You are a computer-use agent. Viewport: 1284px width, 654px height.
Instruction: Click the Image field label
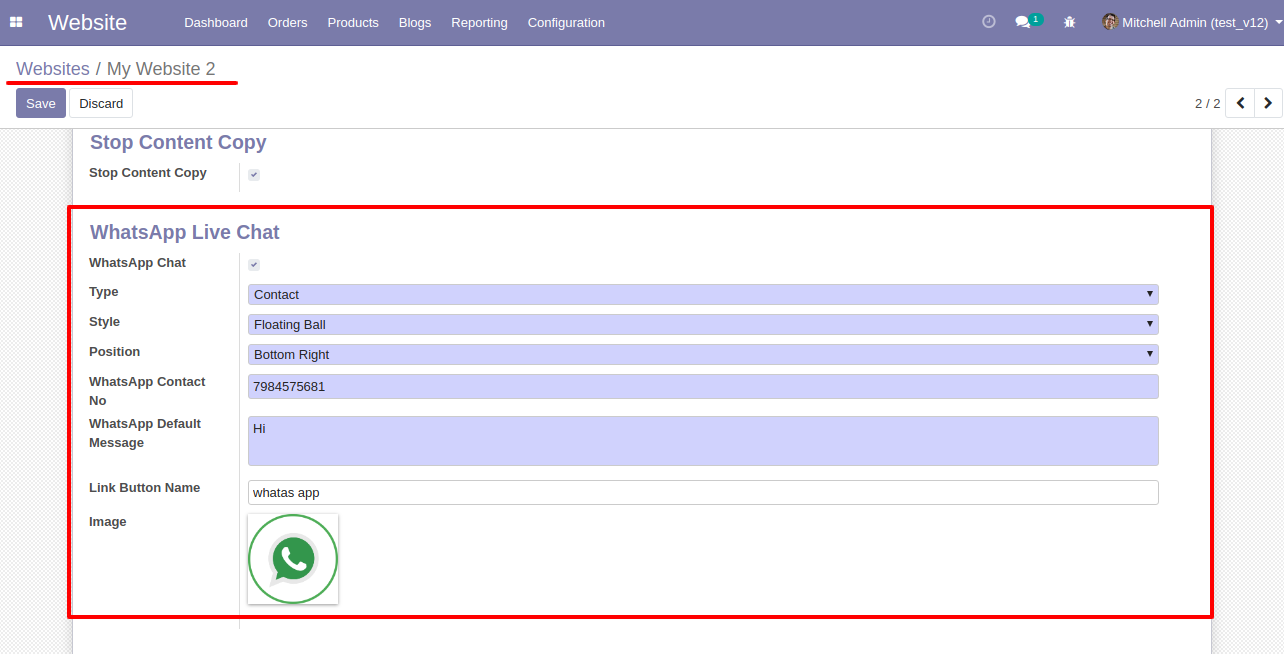[108, 522]
